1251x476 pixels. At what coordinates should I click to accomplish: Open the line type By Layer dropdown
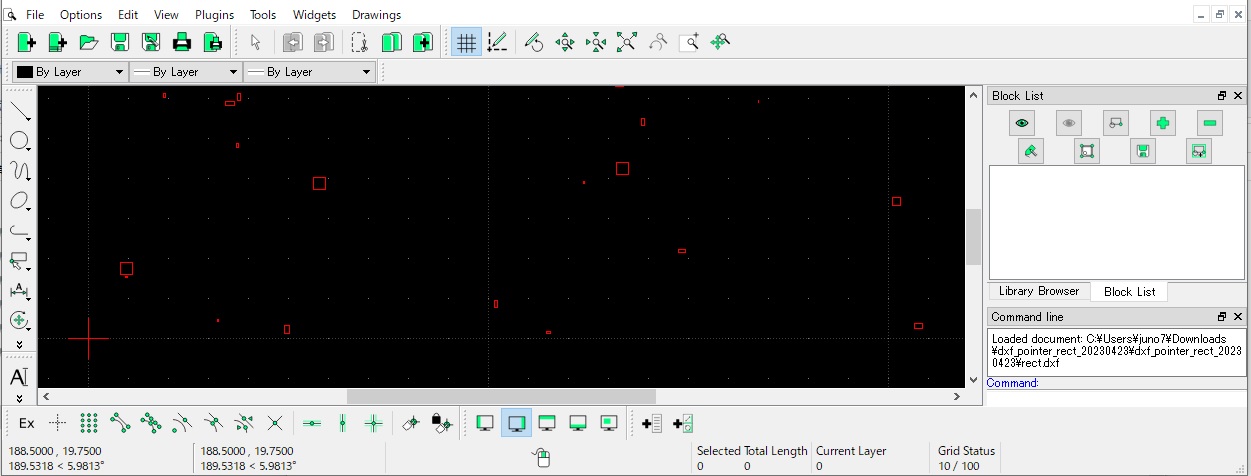(x=309, y=72)
